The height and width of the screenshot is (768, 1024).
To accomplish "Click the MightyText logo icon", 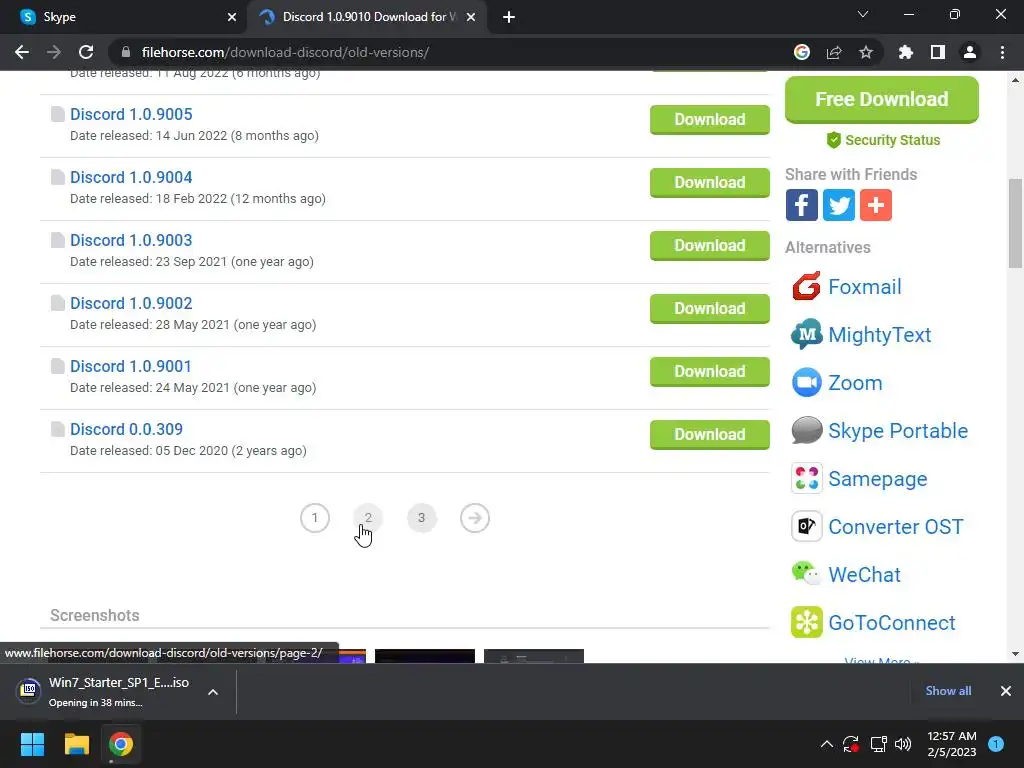I will pyautogui.click(x=807, y=334).
